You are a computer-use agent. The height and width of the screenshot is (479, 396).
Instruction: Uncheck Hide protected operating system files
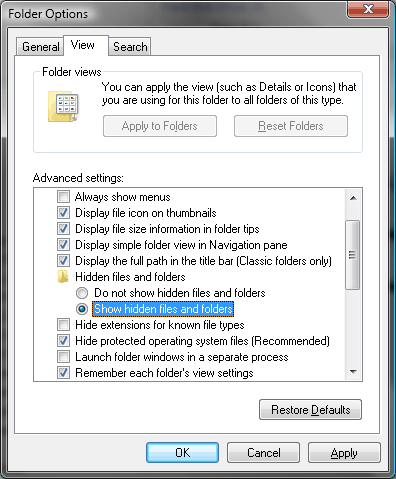coord(63,341)
